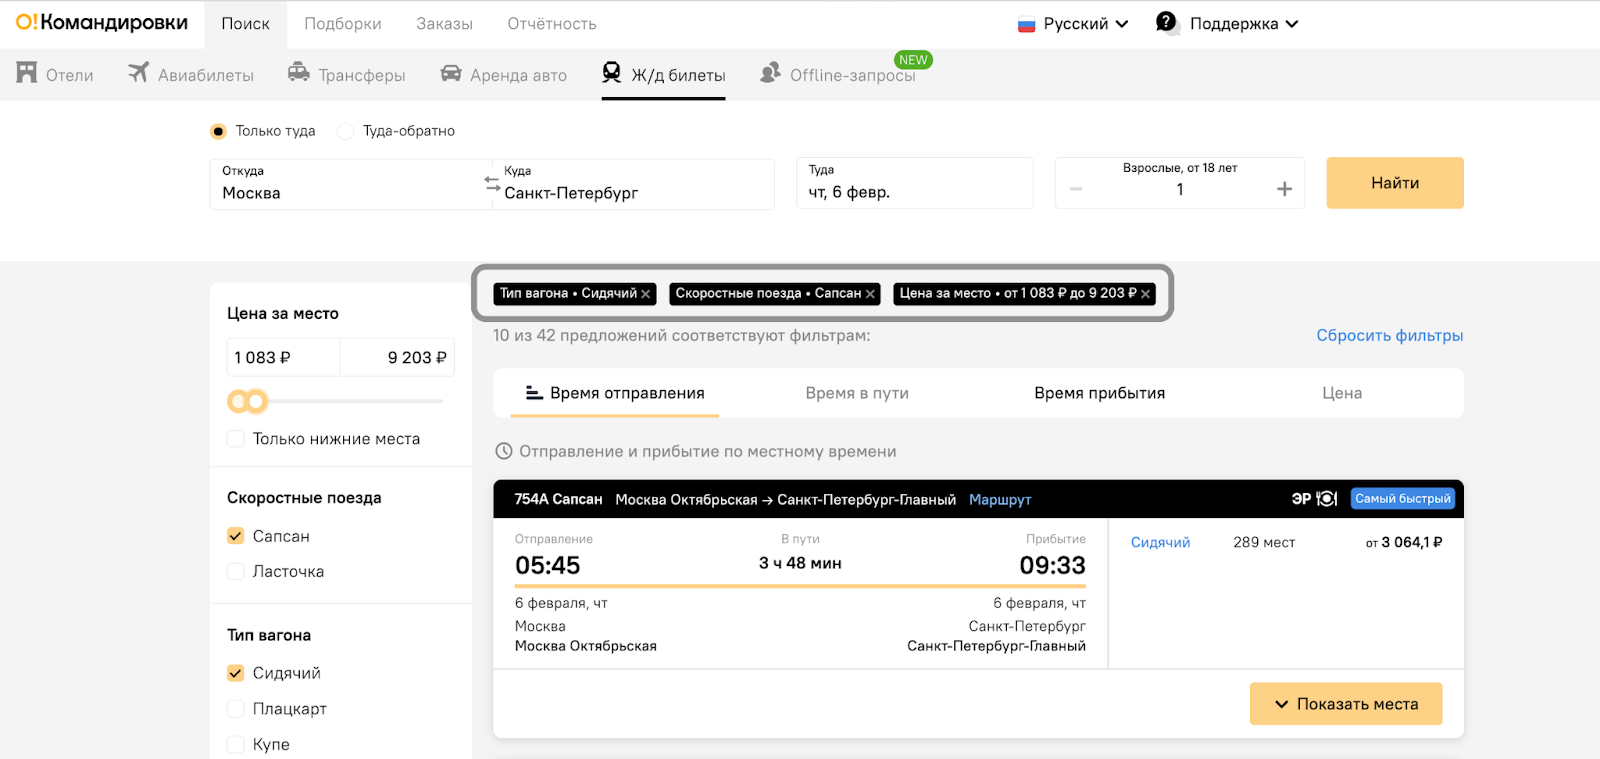Screen dimensions: 1600x759
Task: Click the Russian flag icon
Action: [x=1026, y=24]
